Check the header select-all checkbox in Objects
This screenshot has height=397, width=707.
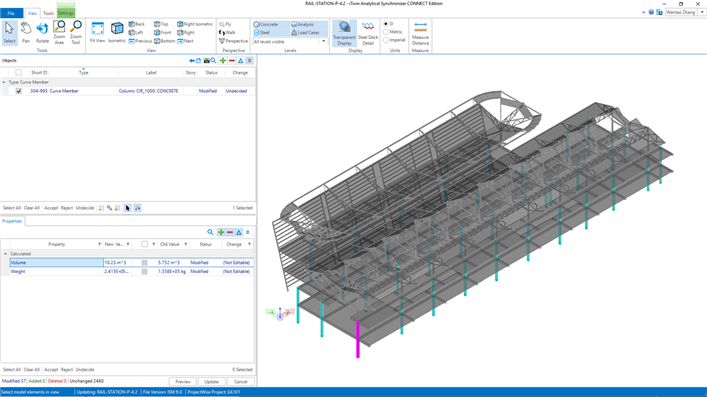(18, 72)
